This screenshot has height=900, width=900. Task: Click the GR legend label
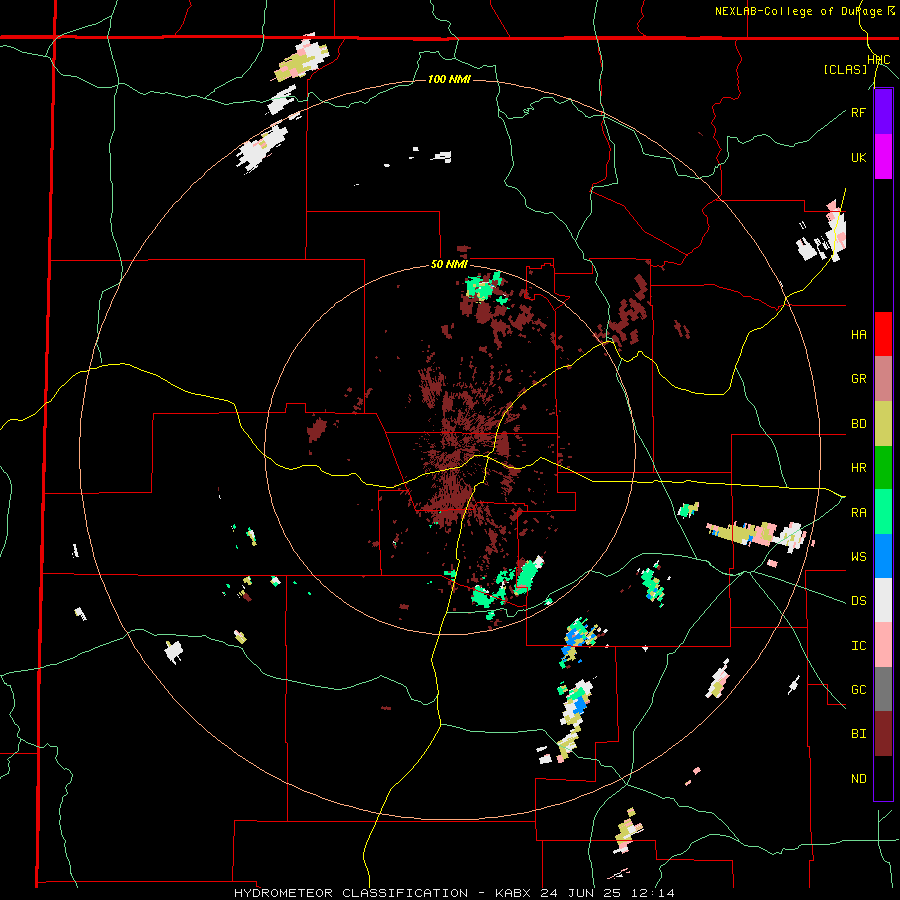[858, 379]
